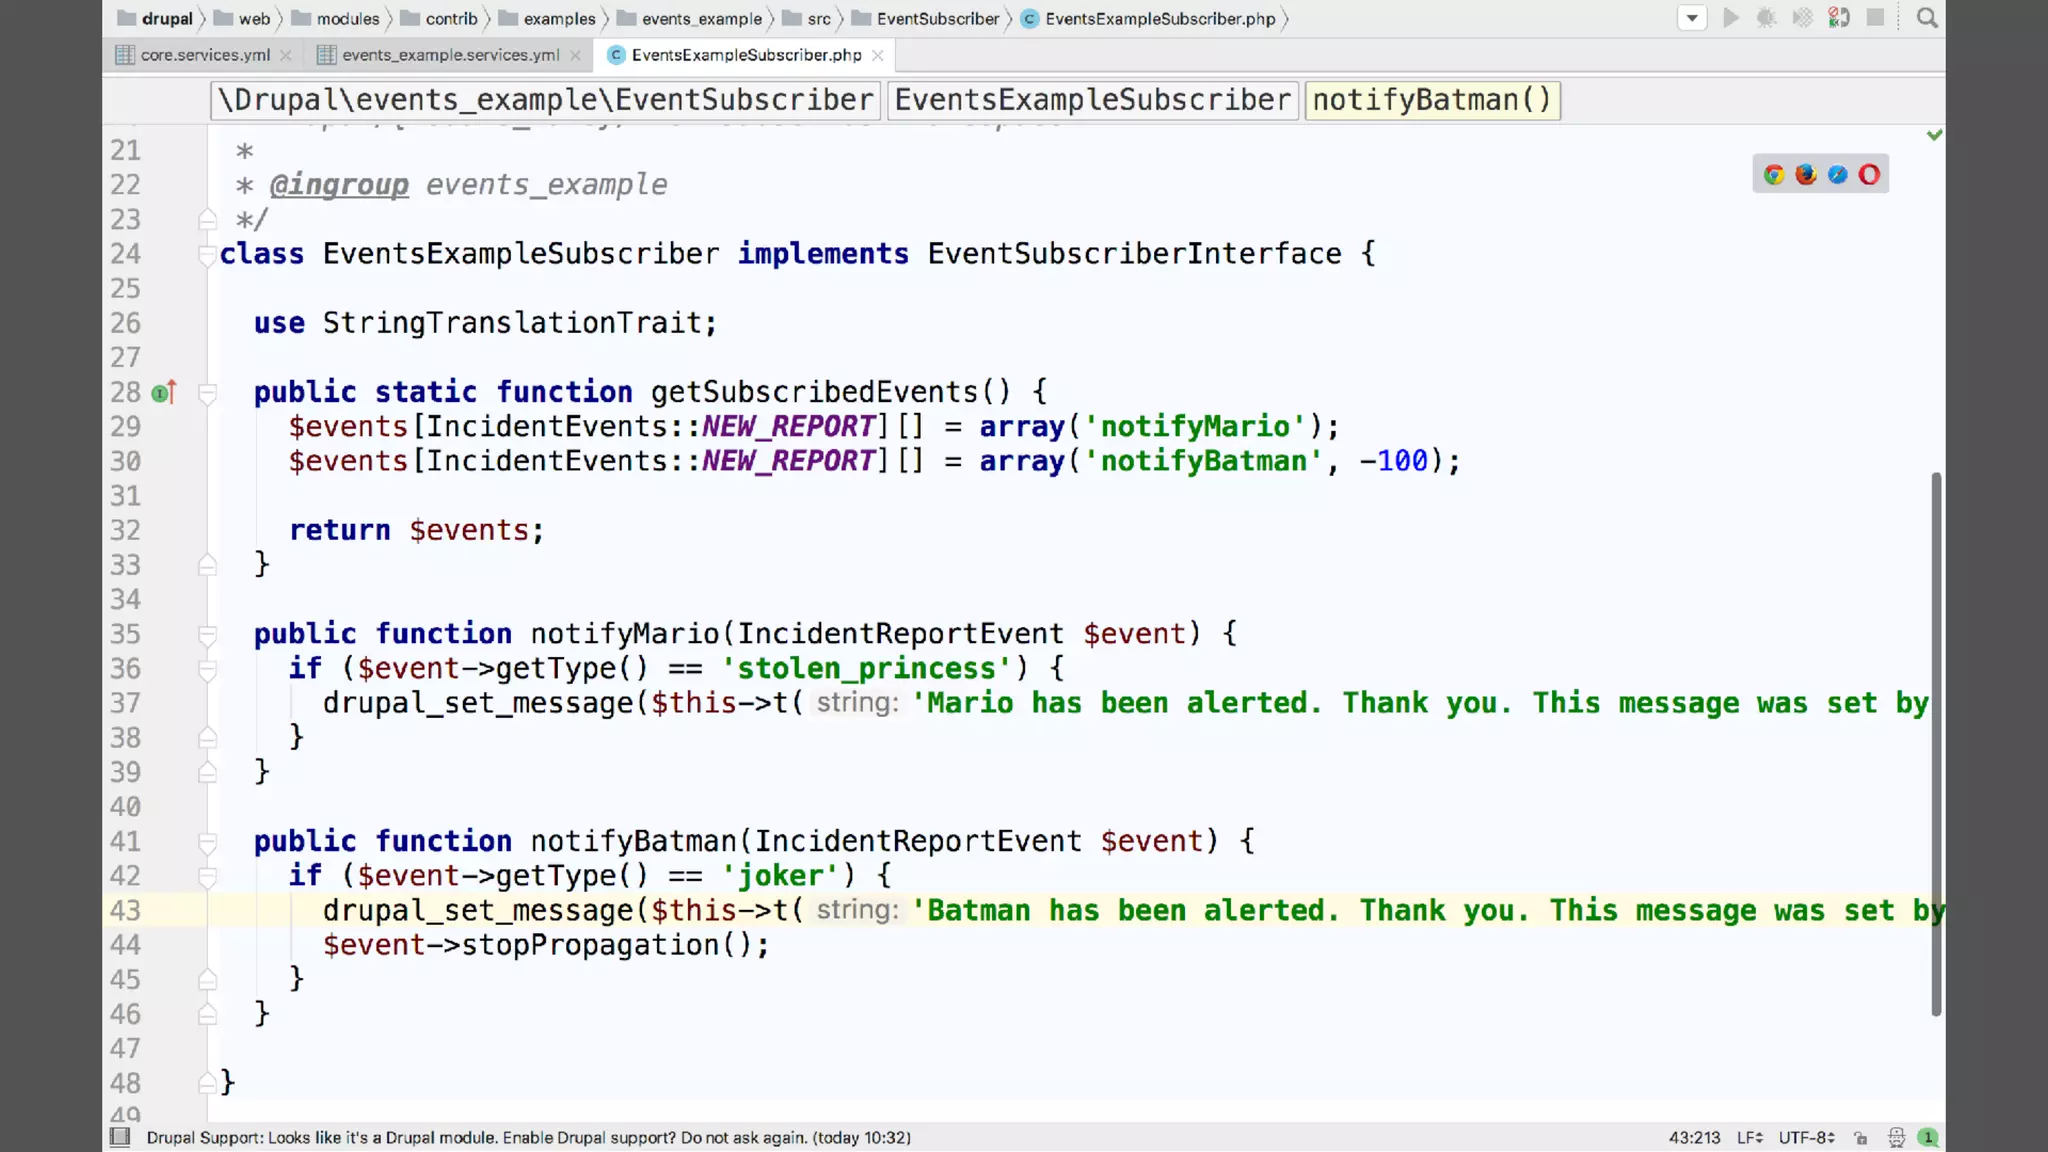Collapse the getSubscribedEvents function fold marker
This screenshot has height=1152, width=2048.
click(208, 393)
